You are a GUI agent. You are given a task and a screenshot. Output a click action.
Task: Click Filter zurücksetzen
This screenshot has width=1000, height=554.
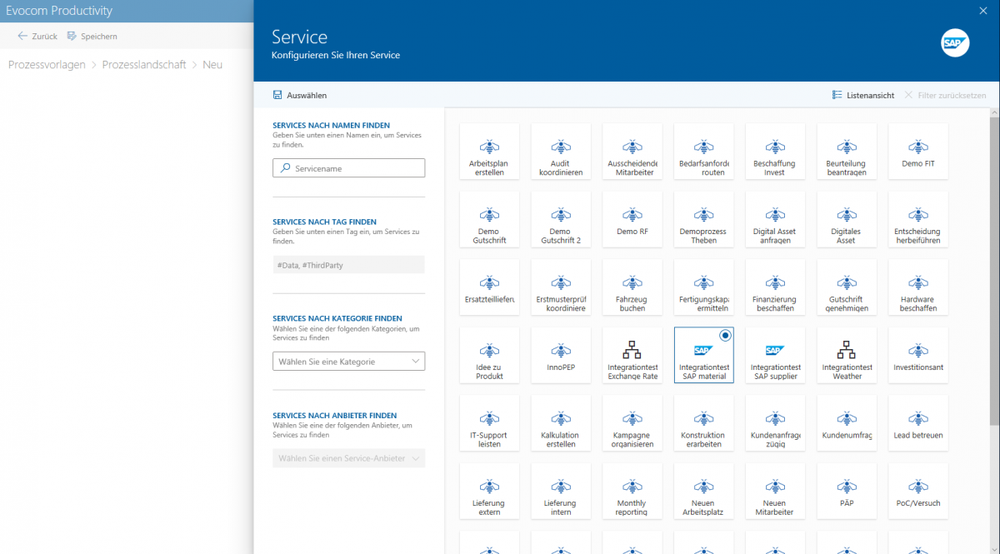point(945,95)
